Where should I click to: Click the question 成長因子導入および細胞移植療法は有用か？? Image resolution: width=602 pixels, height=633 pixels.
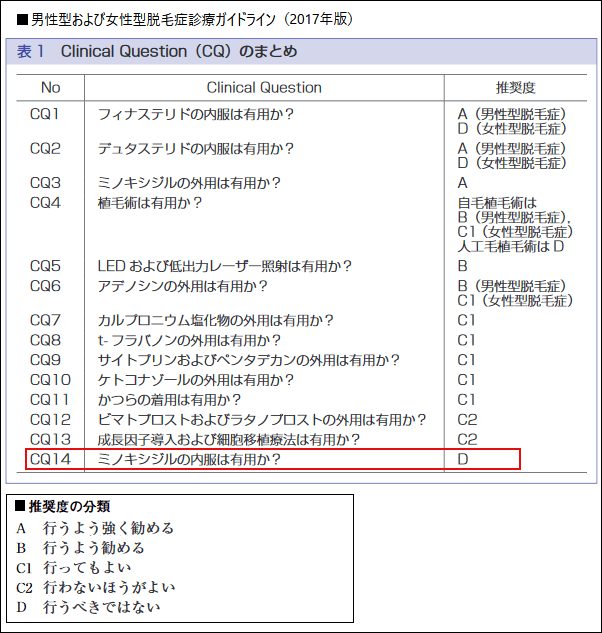click(229, 440)
